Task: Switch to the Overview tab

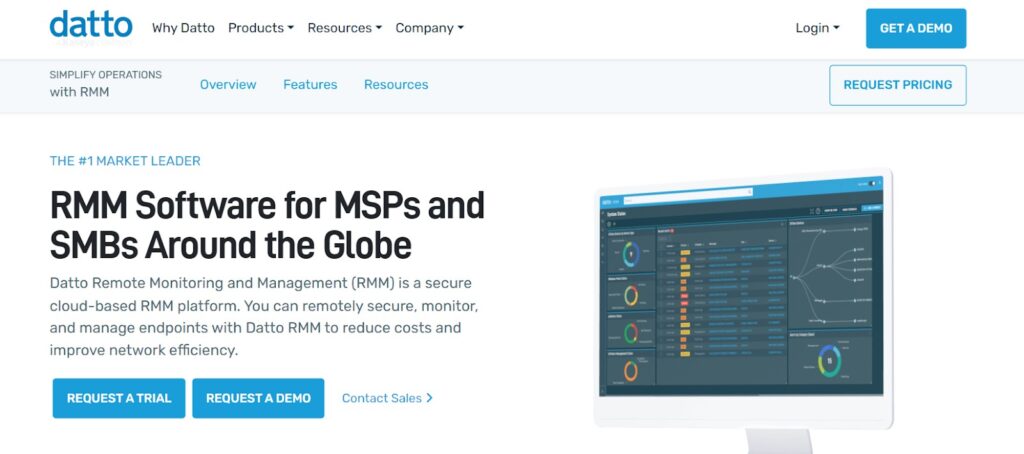Action: point(228,84)
